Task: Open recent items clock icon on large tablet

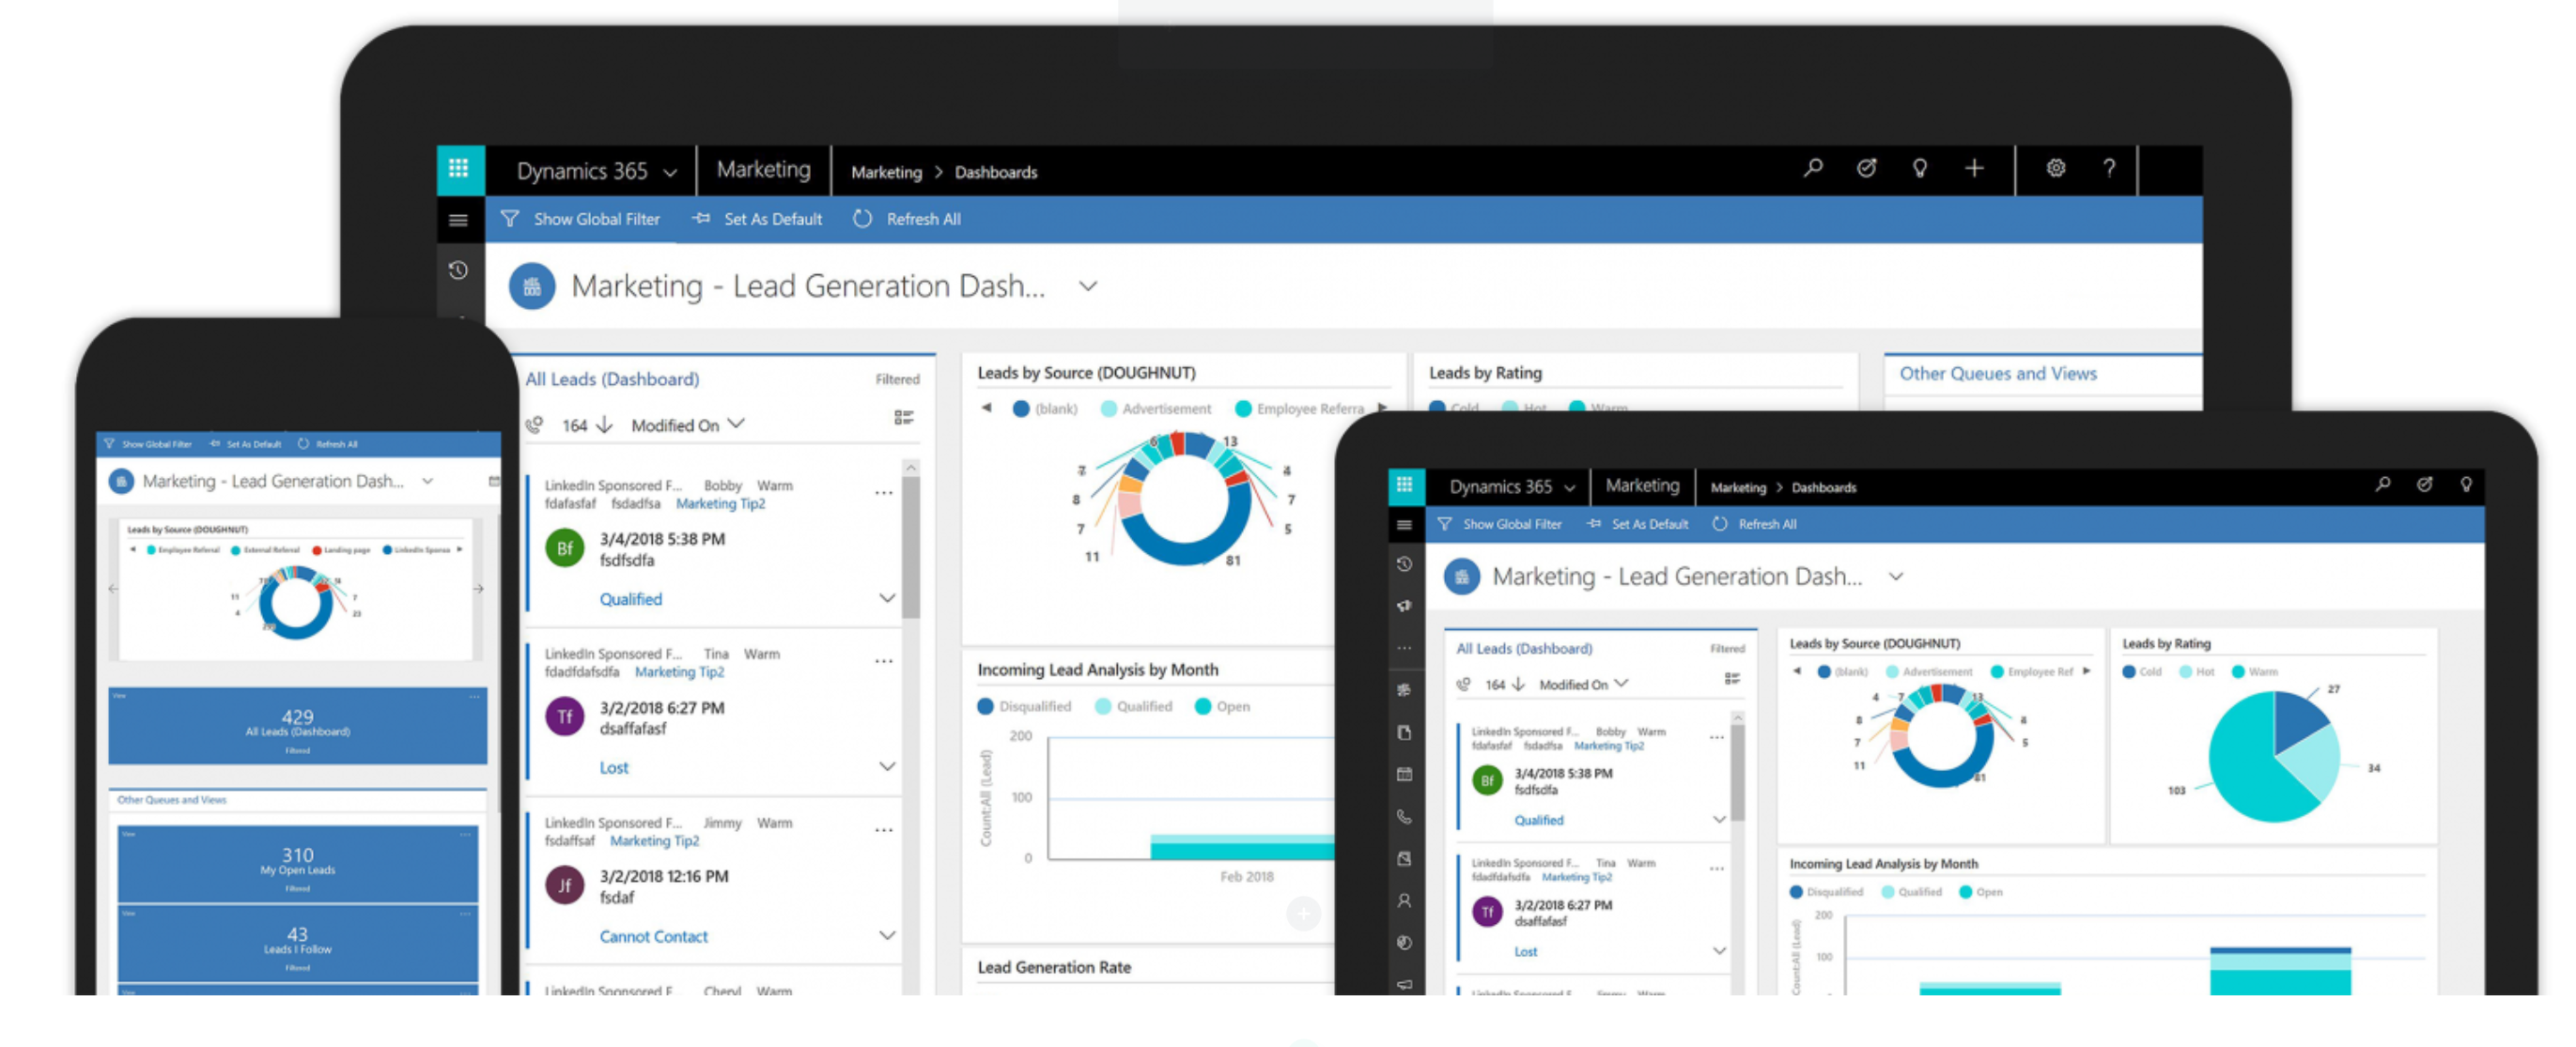Action: (x=458, y=270)
